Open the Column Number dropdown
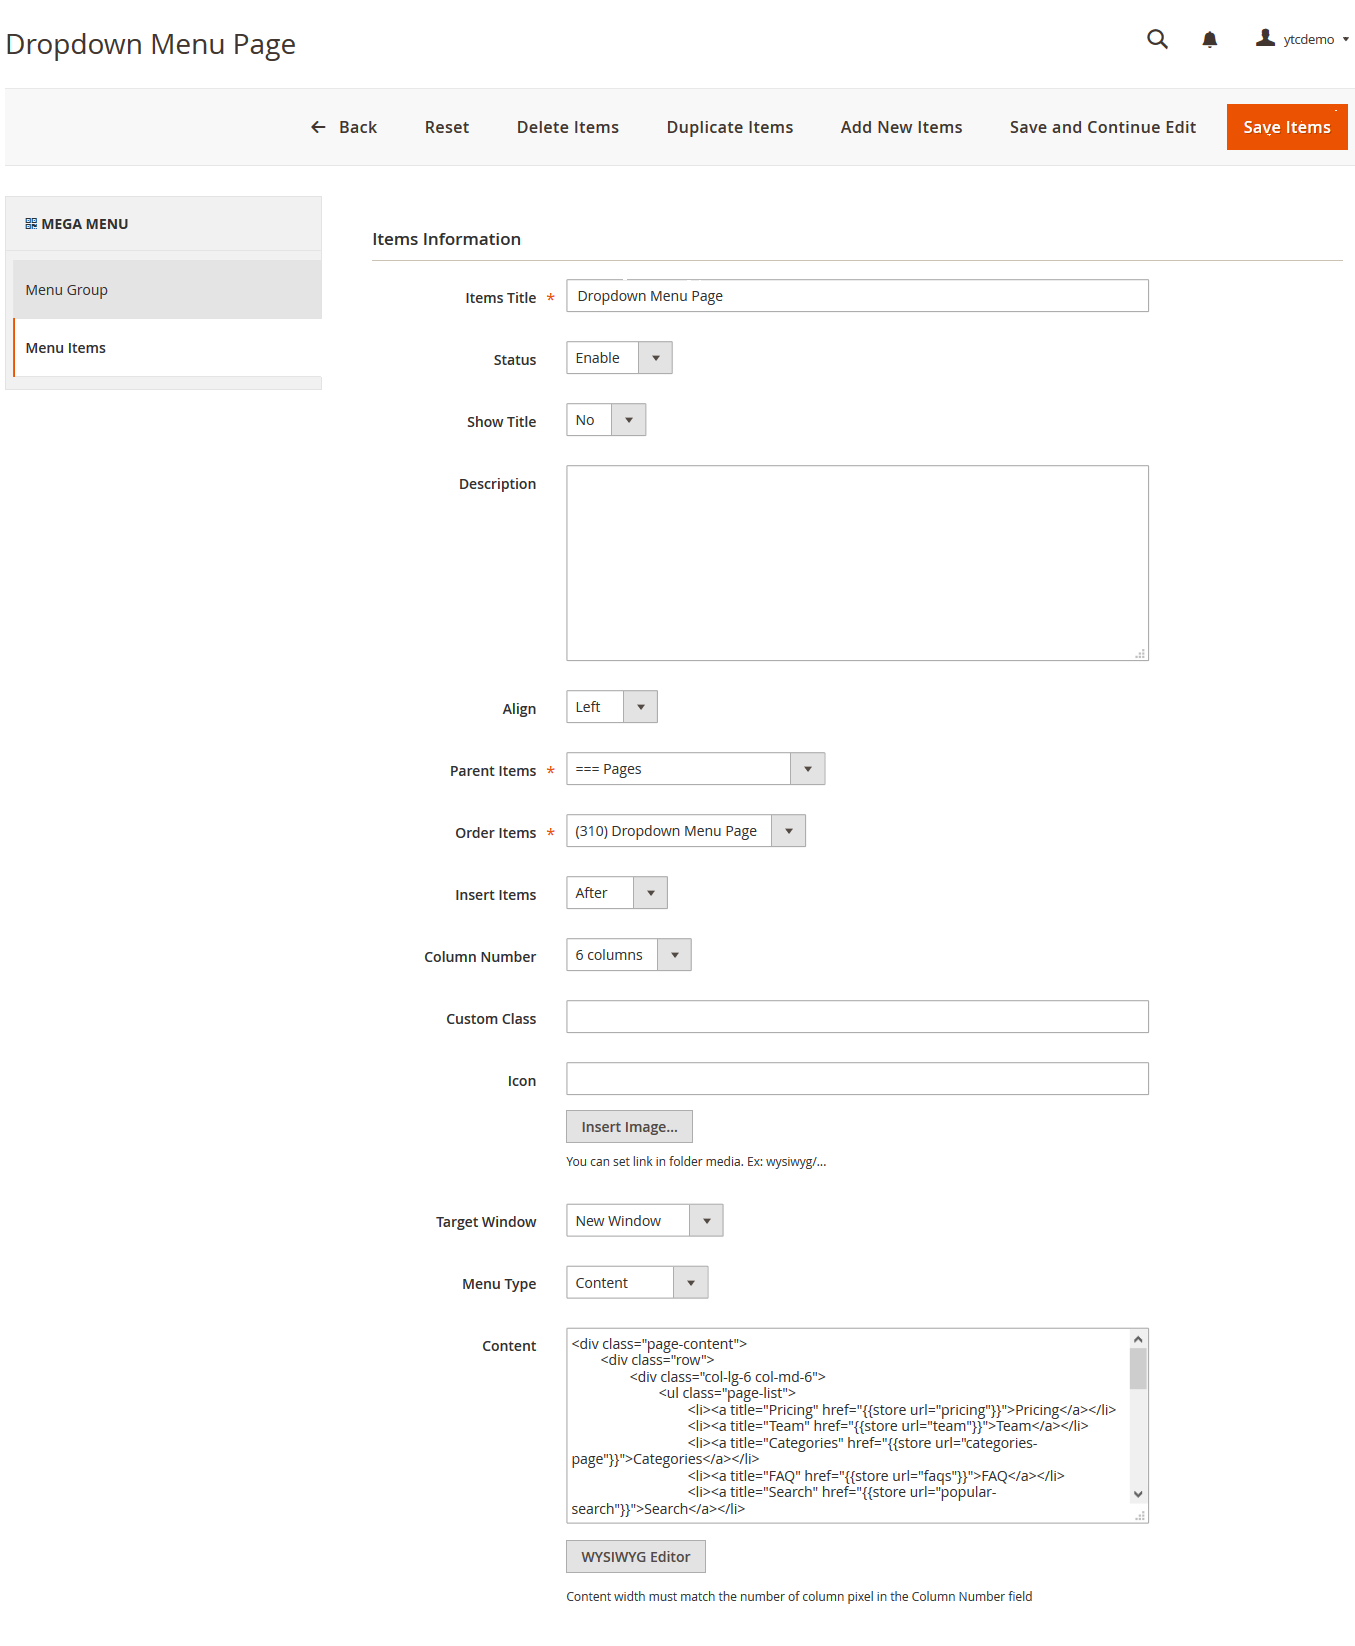The width and height of the screenshot is (1355, 1646). point(629,955)
